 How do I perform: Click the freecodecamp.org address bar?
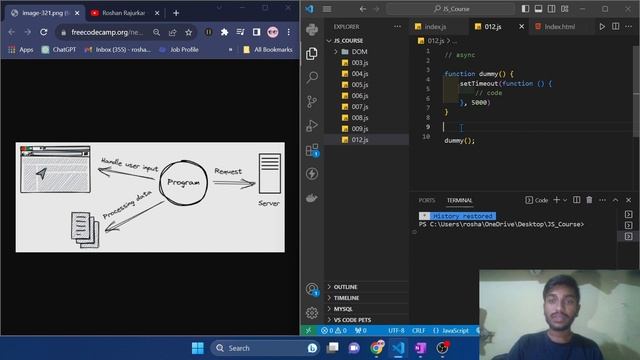107,32
